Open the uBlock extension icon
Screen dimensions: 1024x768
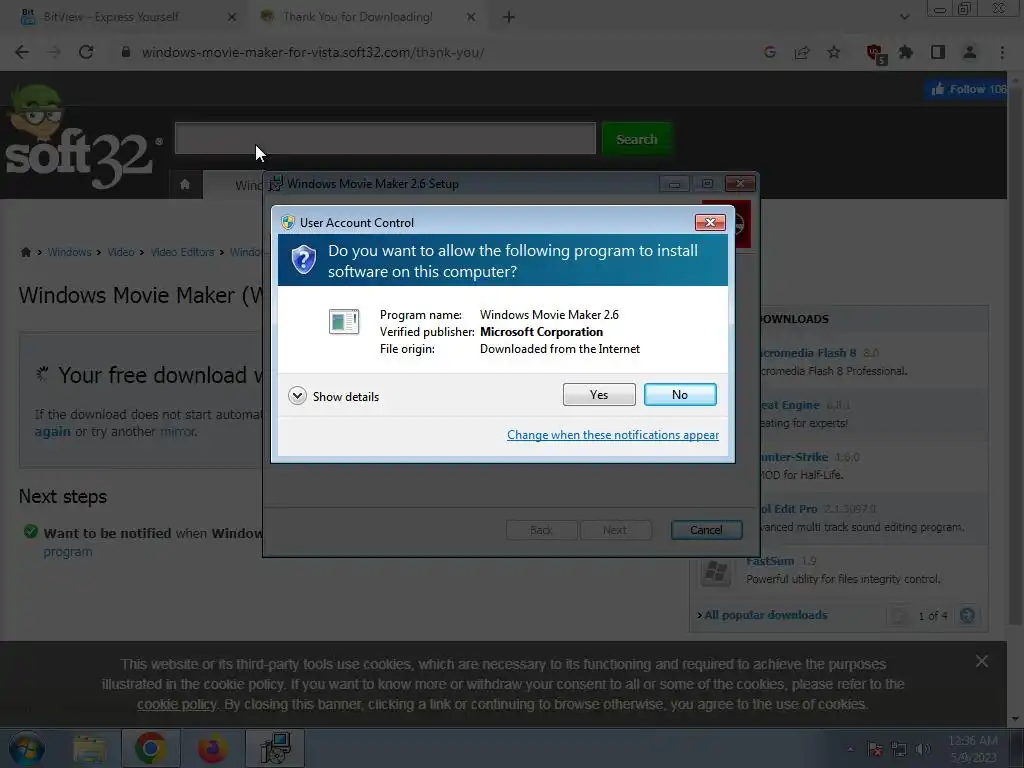875,54
